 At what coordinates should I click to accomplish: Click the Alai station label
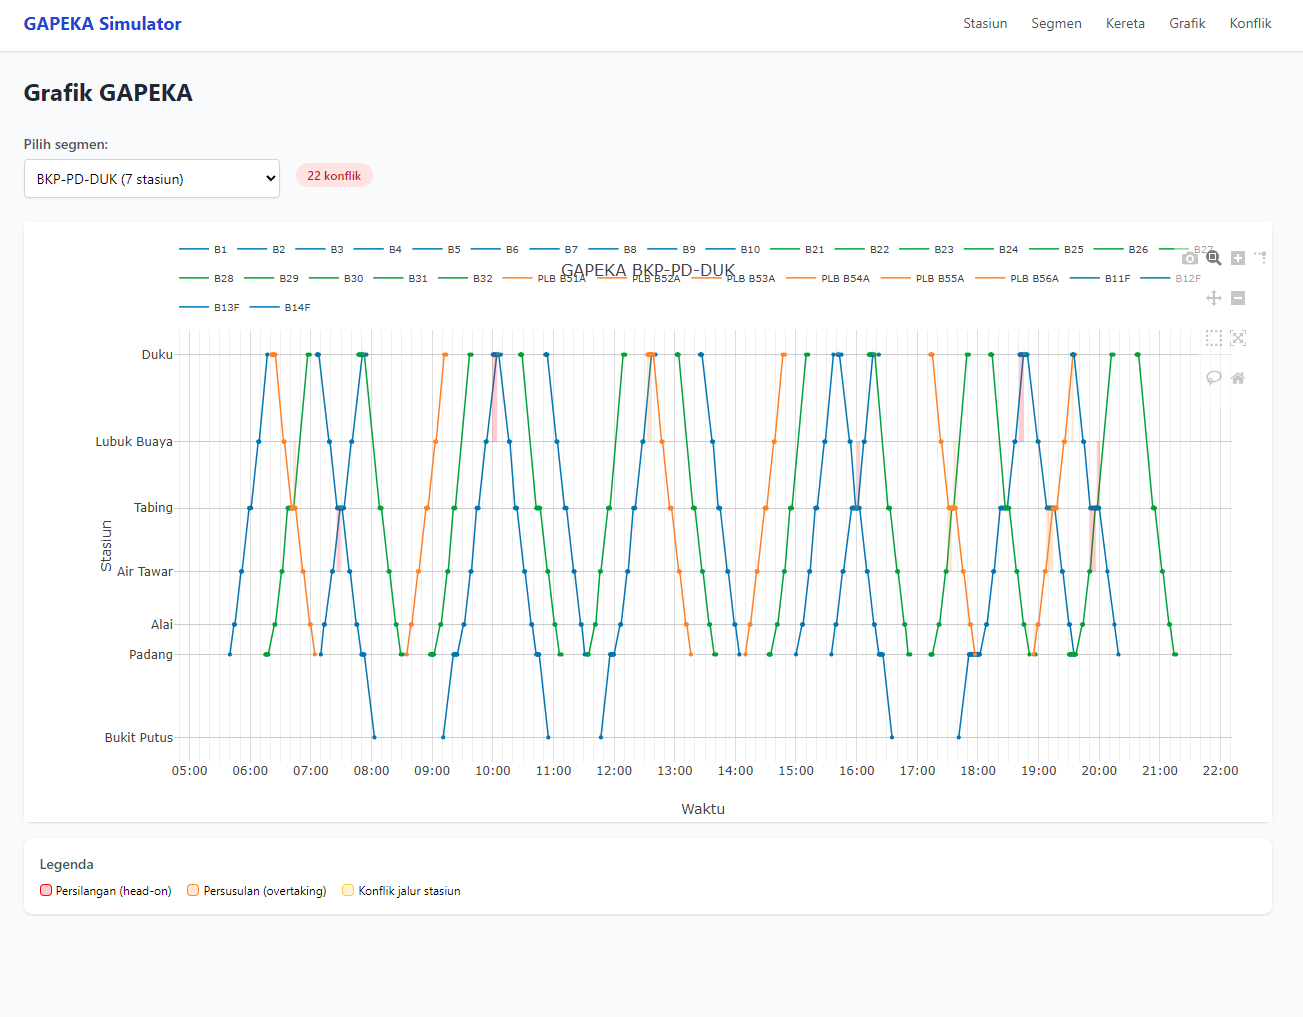click(162, 624)
